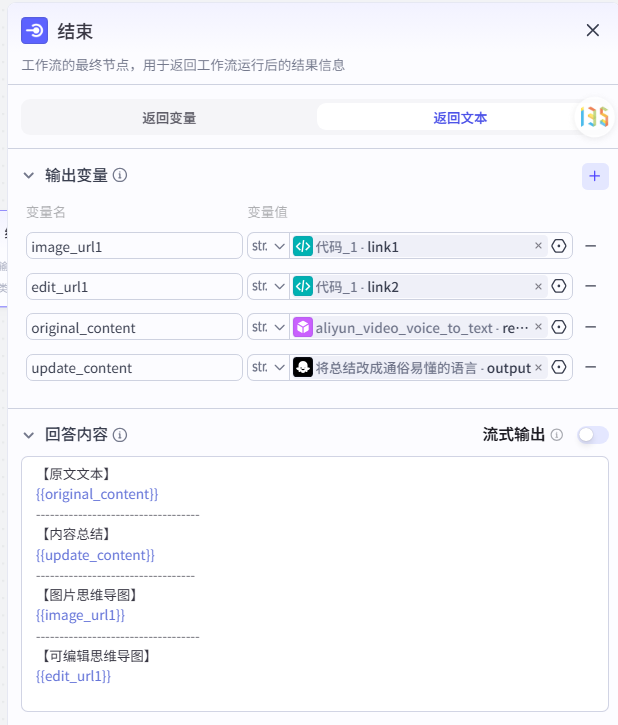Viewport: 618px width, 725px height.
Task: Click the info icon beside 回答内容
Action: 120,435
